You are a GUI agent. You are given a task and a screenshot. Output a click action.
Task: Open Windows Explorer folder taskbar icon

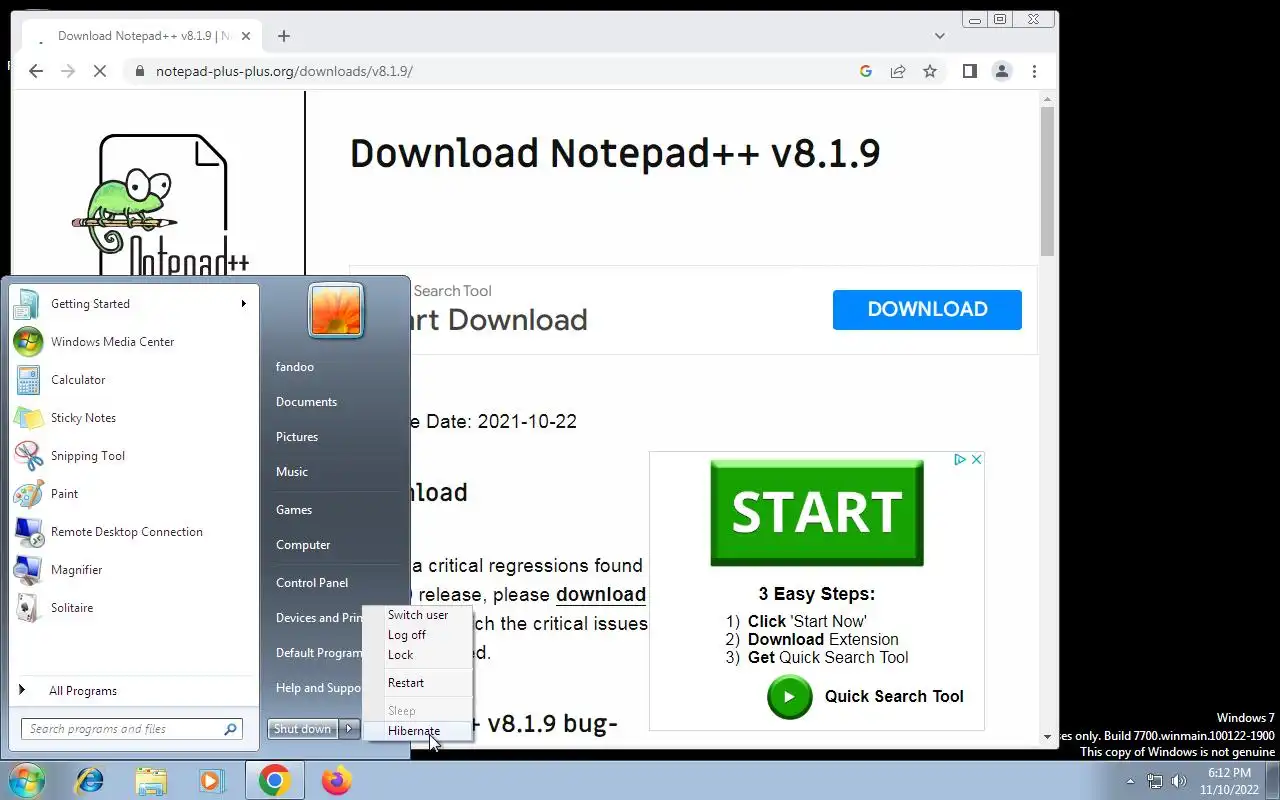point(151,780)
